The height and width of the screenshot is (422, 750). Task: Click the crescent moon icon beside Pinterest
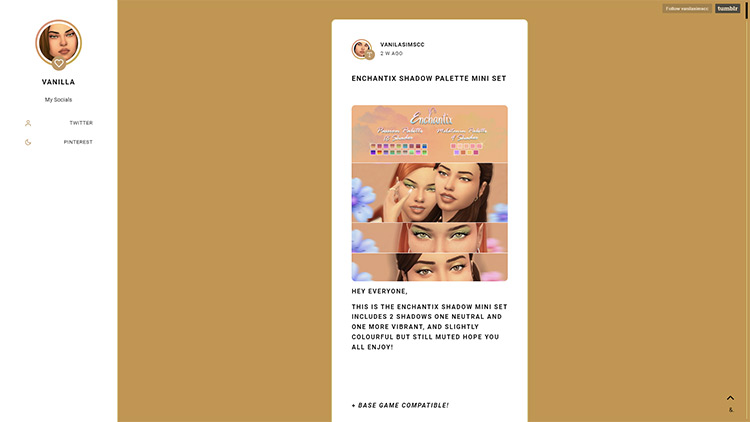28,142
